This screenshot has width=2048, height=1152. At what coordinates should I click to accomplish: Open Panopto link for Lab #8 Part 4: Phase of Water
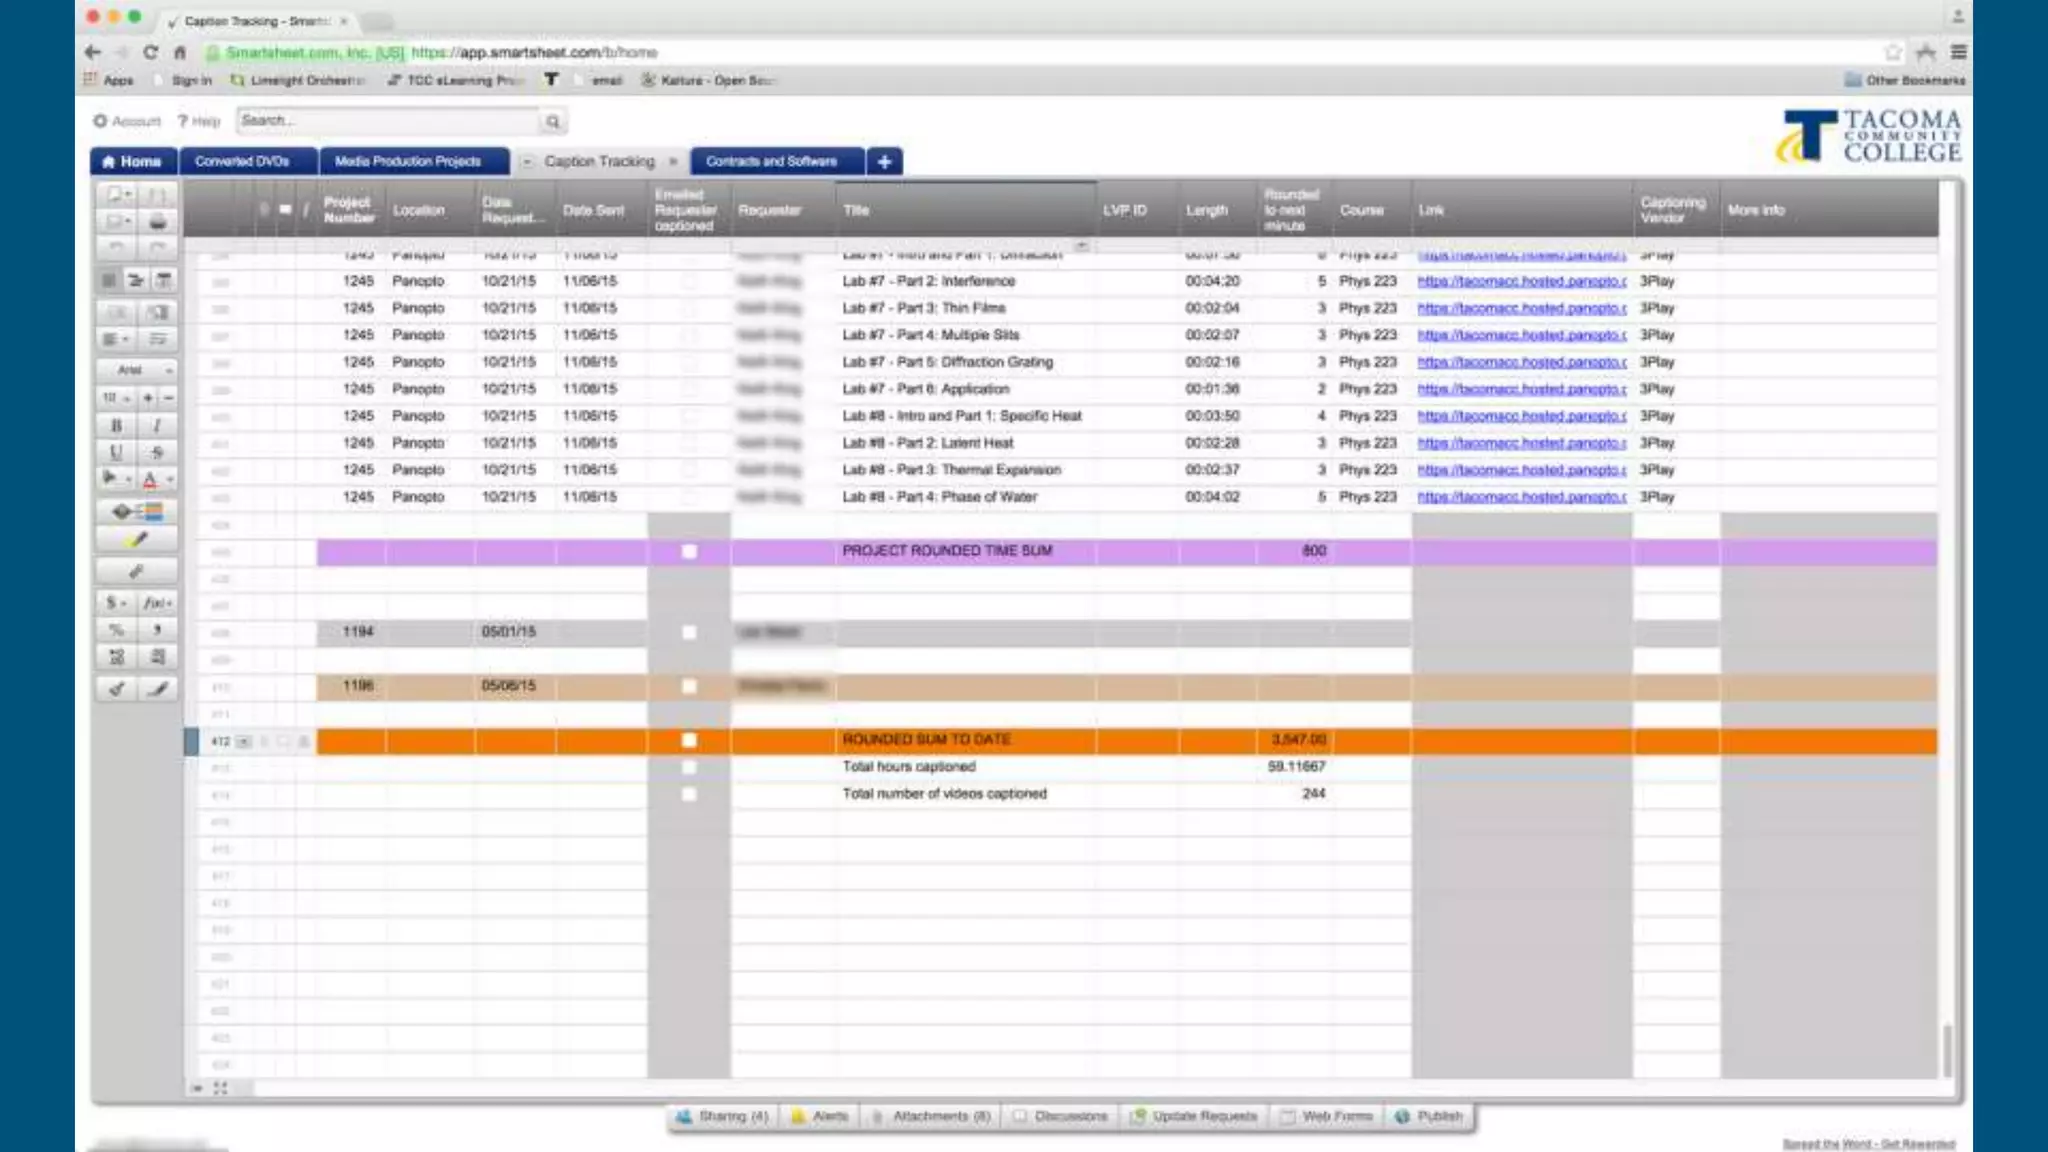(1521, 497)
